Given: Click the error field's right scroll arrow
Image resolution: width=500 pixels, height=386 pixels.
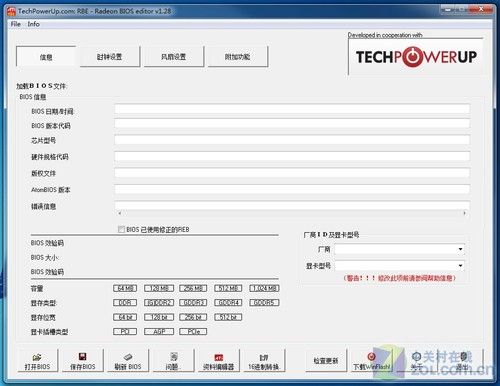Looking at the screenshot, I should [x=464, y=213].
